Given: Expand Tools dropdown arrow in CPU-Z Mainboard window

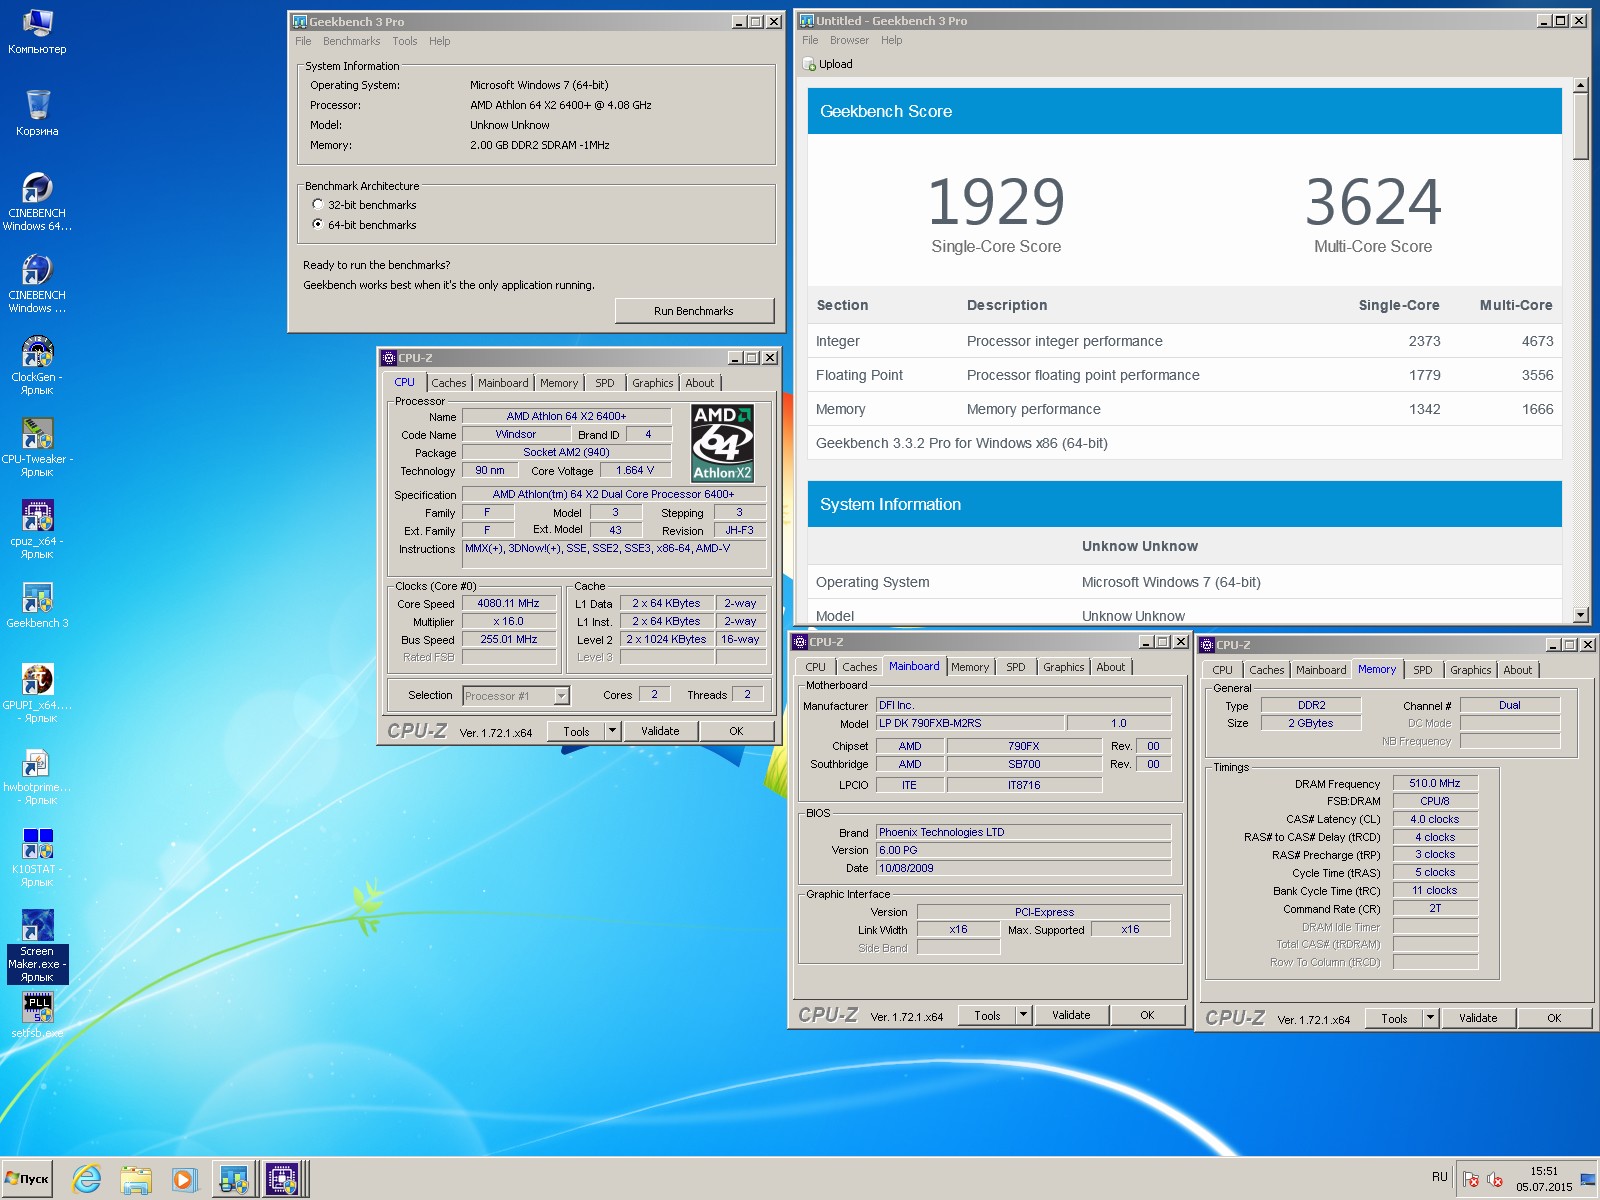Looking at the screenshot, I should tap(1023, 1015).
